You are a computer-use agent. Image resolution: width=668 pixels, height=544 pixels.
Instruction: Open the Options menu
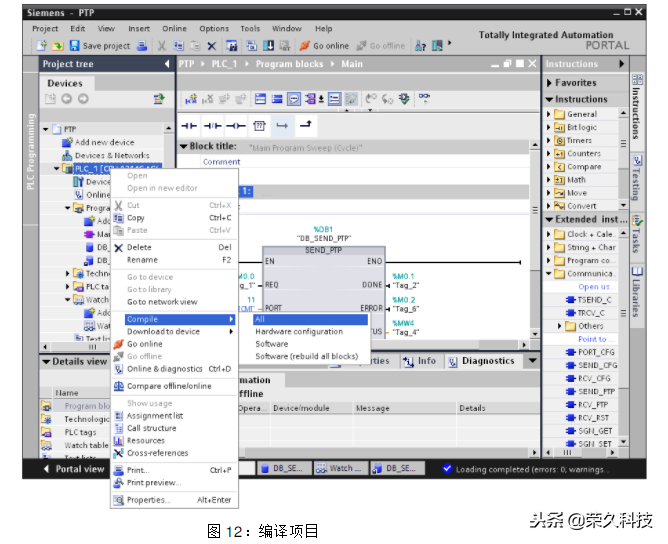[x=214, y=29]
